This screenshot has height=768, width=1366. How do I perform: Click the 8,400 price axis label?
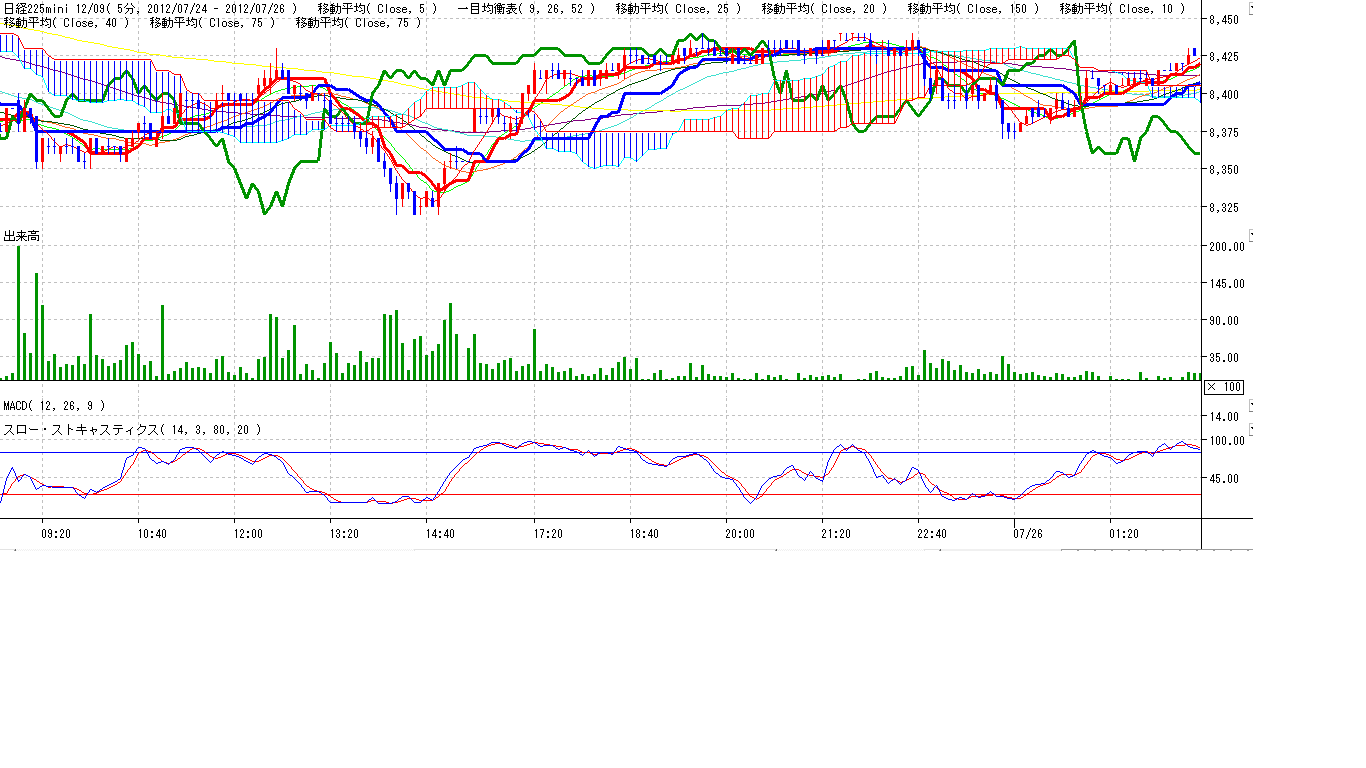tap(1224, 95)
